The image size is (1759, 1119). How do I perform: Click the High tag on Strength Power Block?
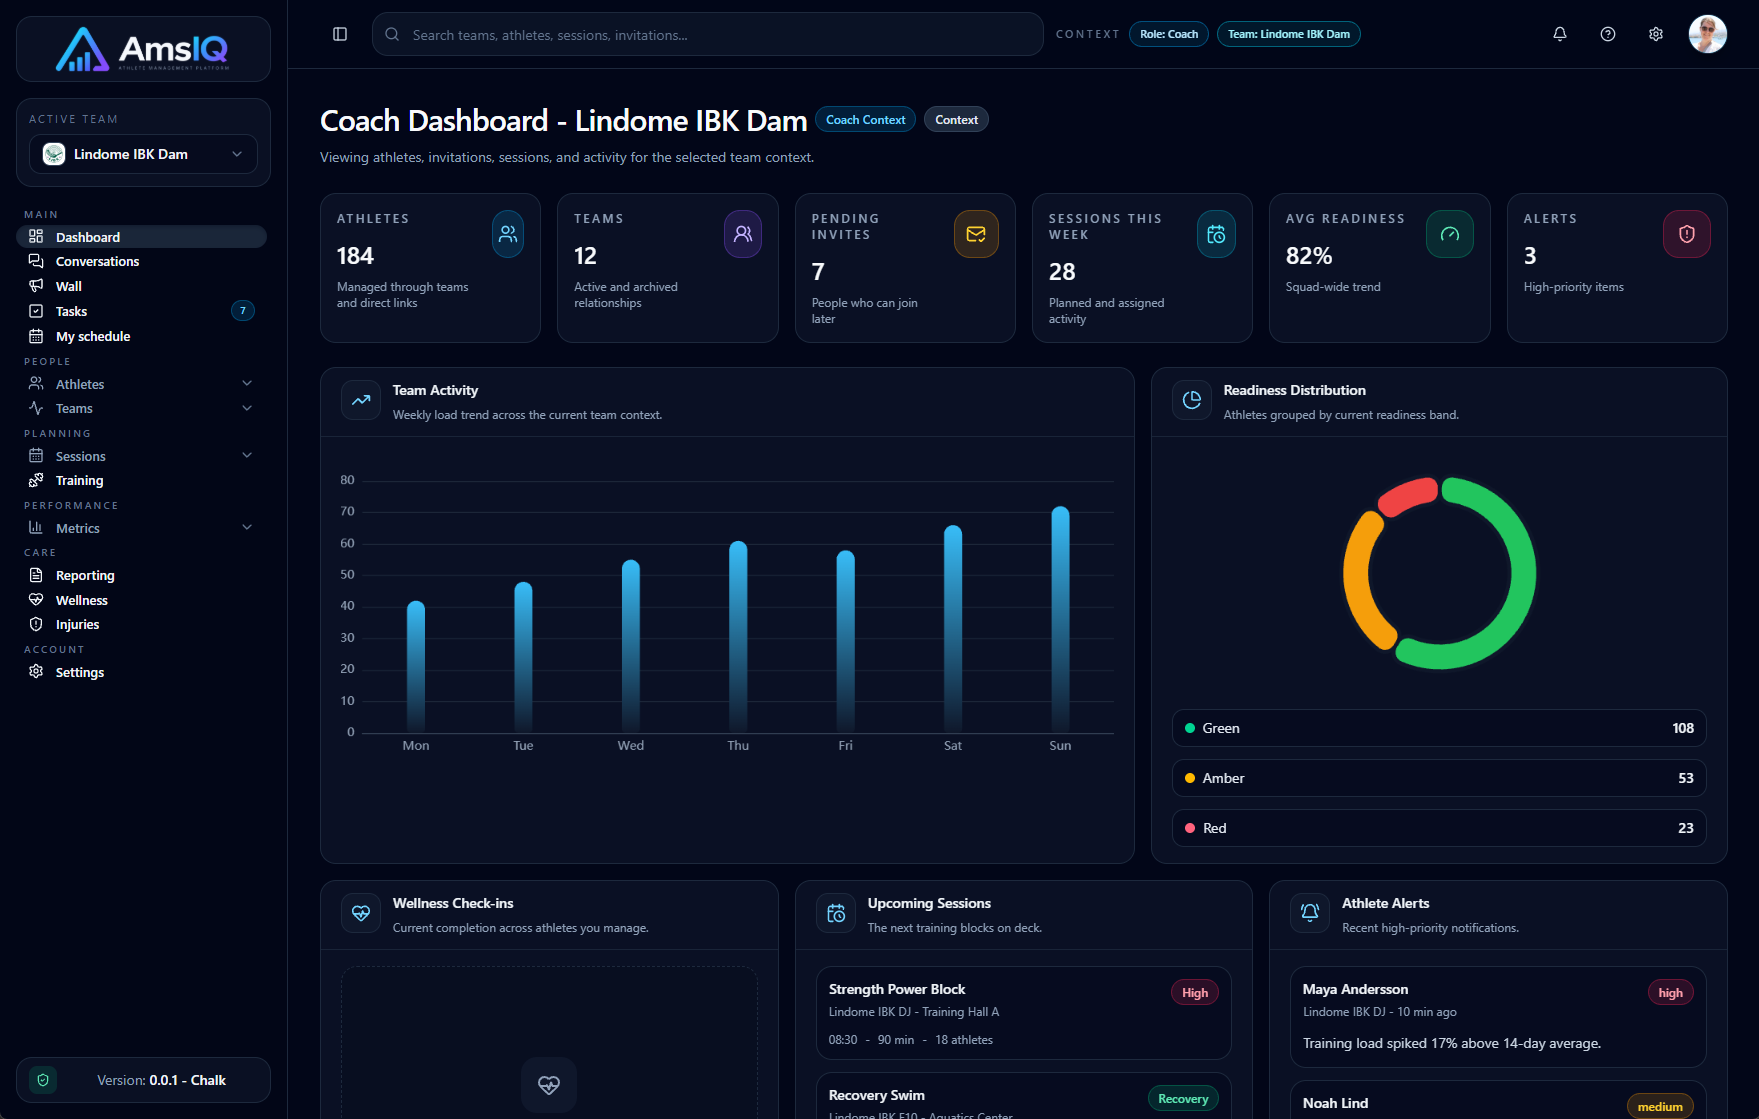(x=1195, y=993)
